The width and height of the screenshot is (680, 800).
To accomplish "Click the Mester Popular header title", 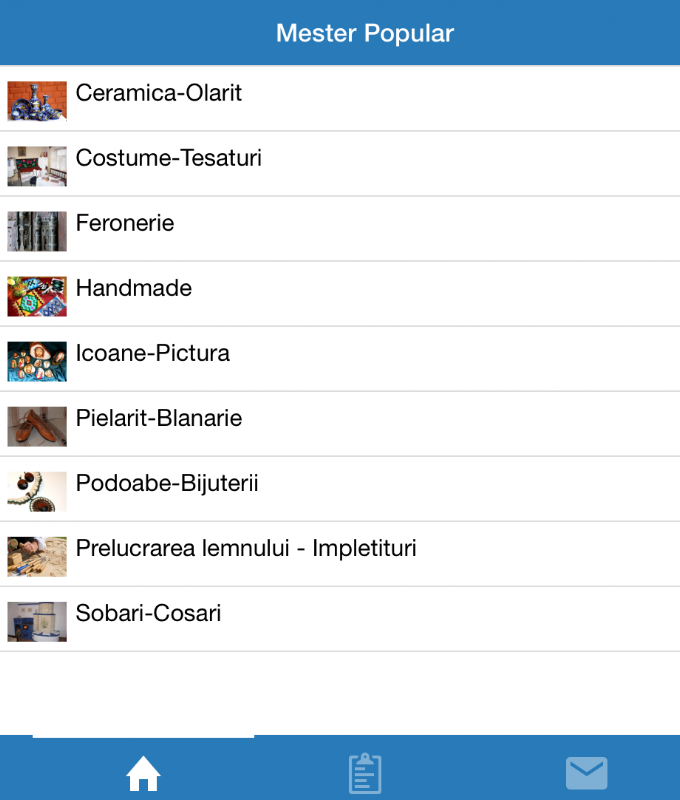I will [x=365, y=34].
